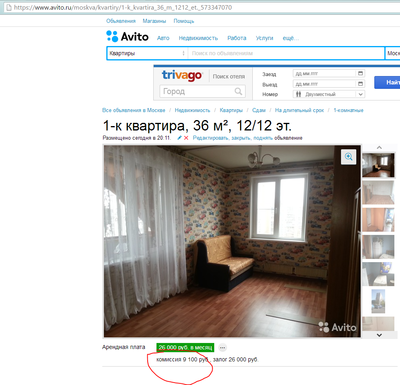Select the third photo thumbnail
400x385 pixels.
click(x=378, y=220)
